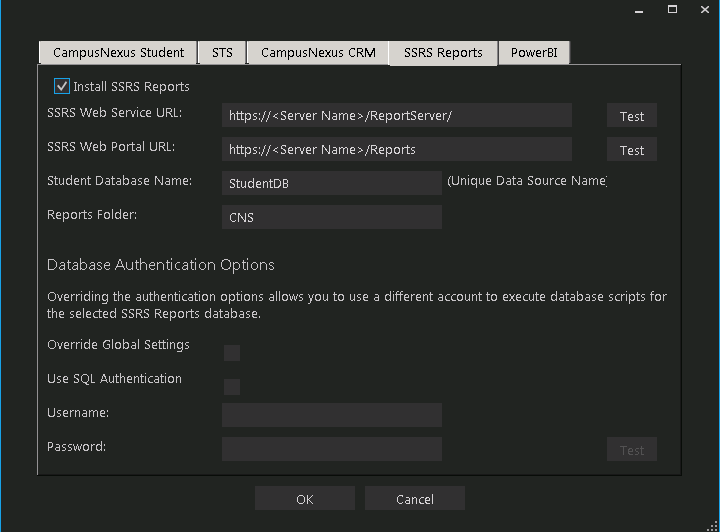
Task: Close the window with the X icon
Action: pos(705,9)
